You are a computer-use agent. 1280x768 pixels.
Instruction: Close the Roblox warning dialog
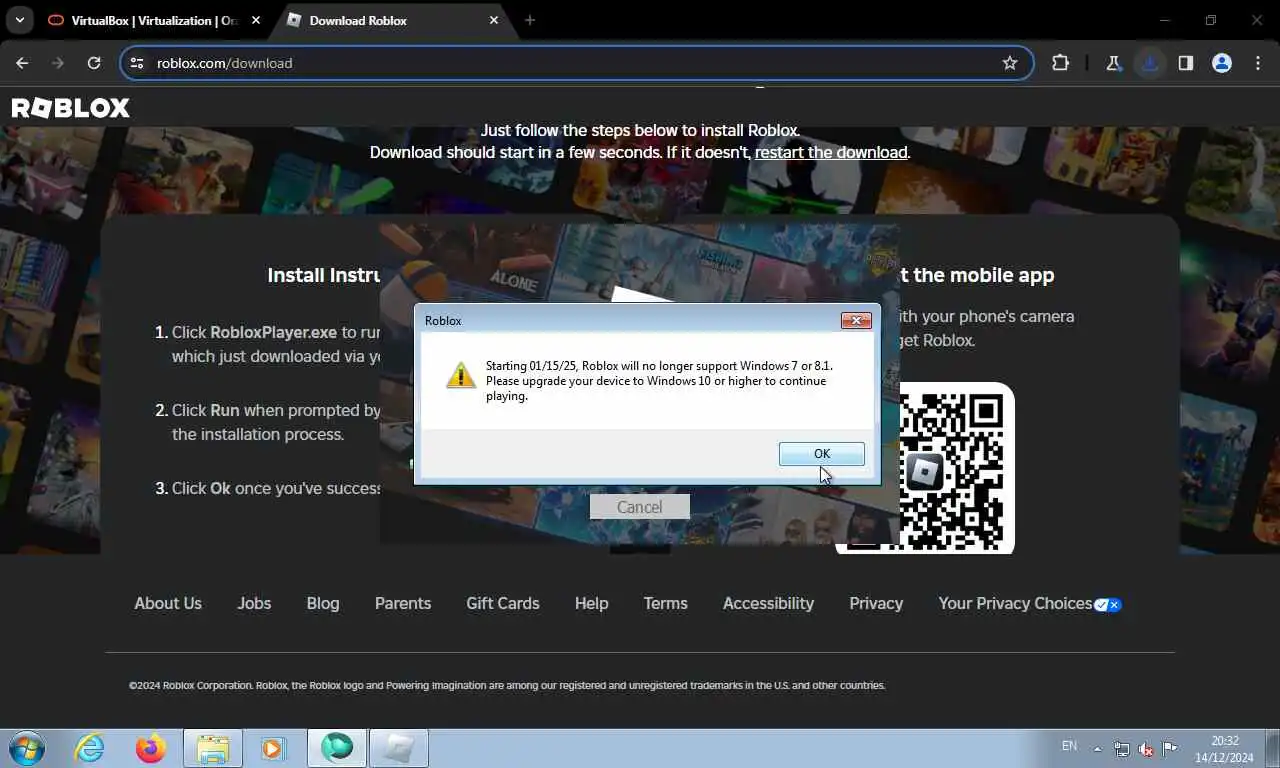pyautogui.click(x=856, y=320)
